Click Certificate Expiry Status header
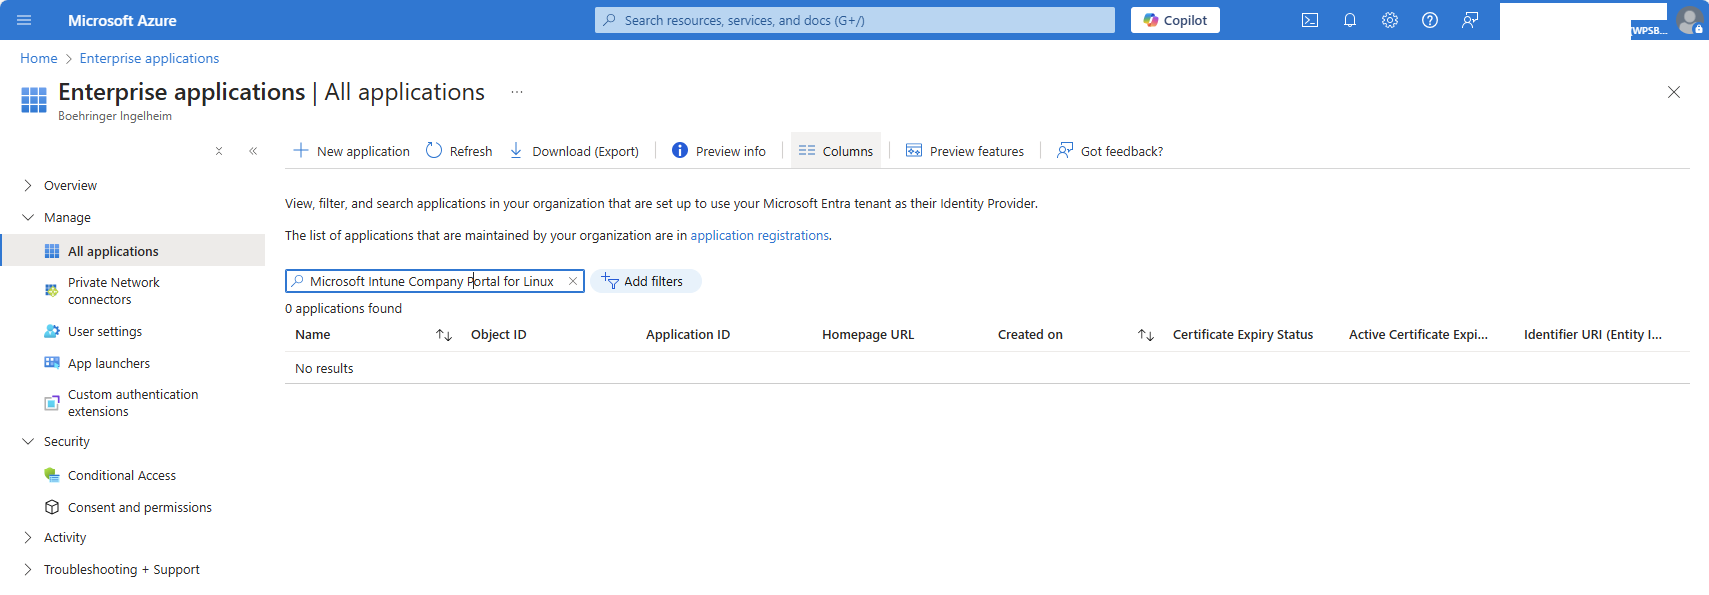The image size is (1709, 595). [1243, 335]
